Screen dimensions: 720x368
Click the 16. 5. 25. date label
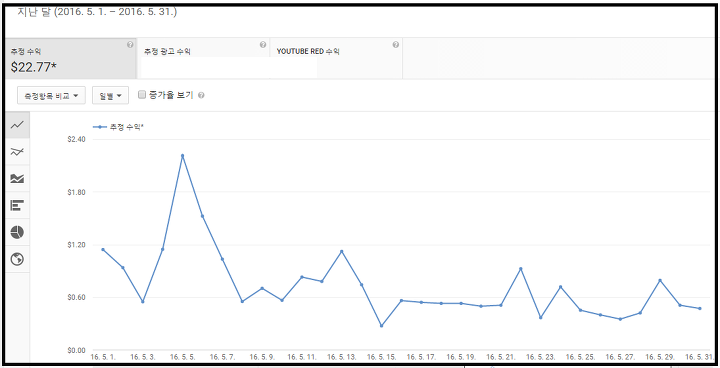tap(580, 357)
